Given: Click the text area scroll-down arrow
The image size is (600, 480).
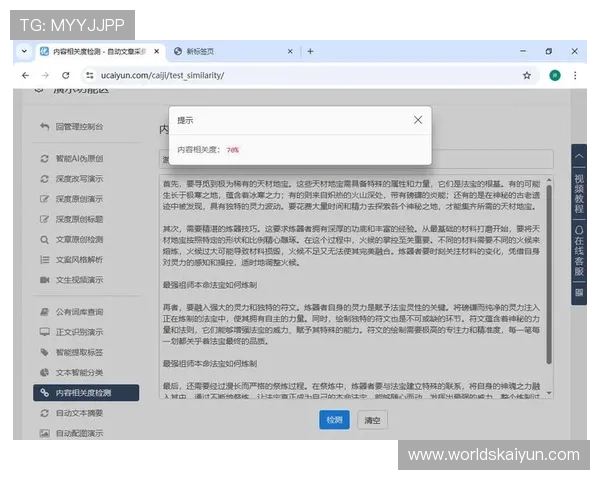Looking at the screenshot, I should click(549, 393).
